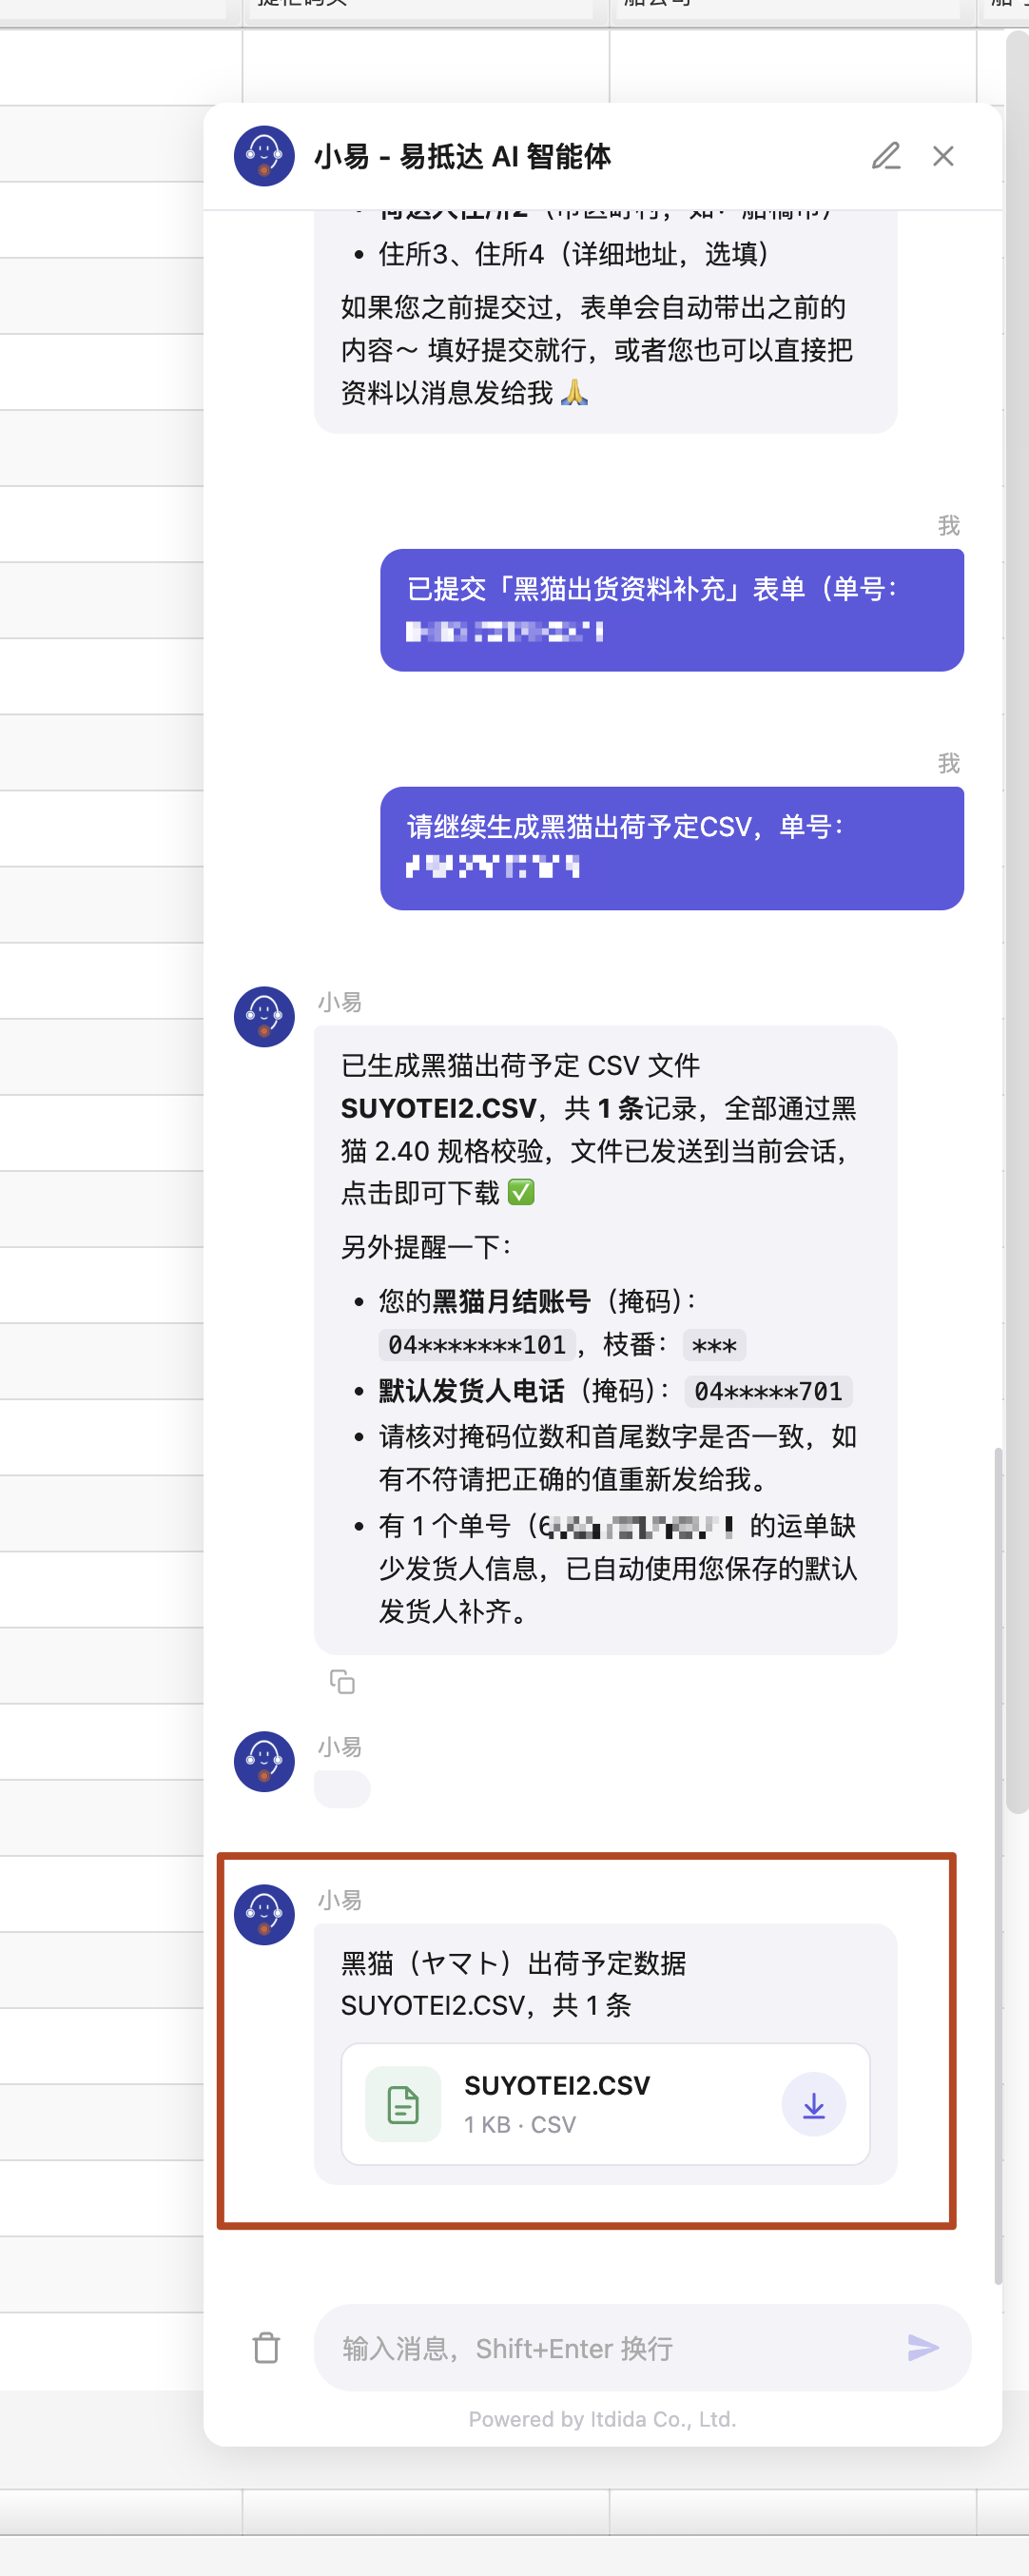Click the 1 KB · CSV file size label
Image resolution: width=1029 pixels, height=2576 pixels.
[520, 2124]
